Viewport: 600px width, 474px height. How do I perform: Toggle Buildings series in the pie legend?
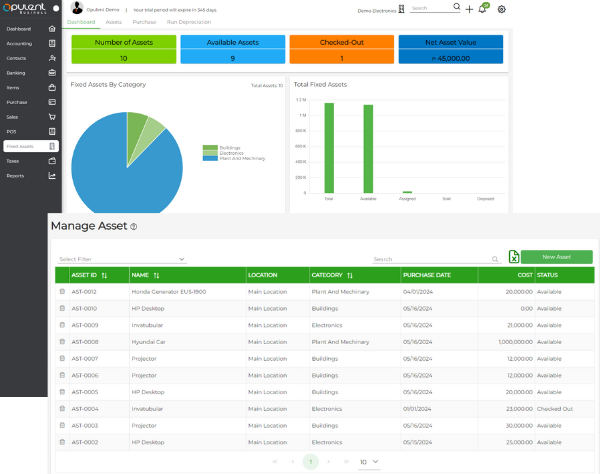point(208,147)
